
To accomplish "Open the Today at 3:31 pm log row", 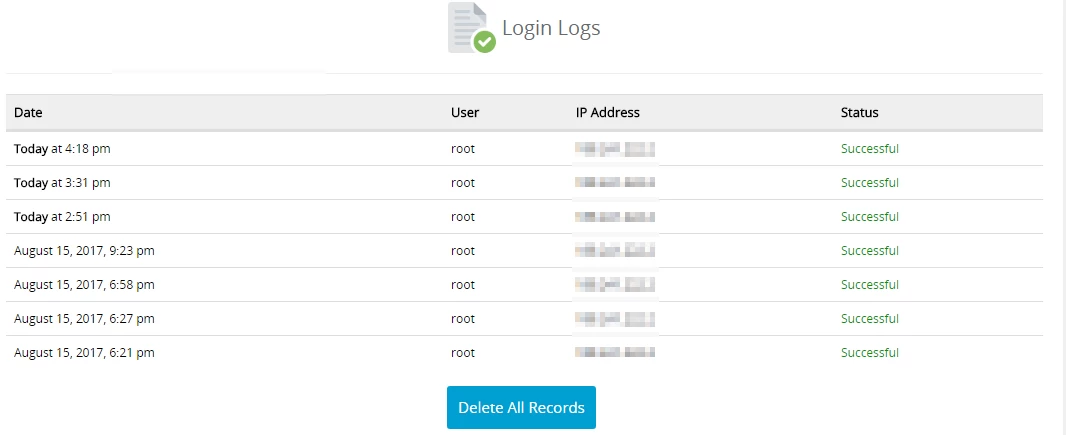I will pyautogui.click(x=62, y=183).
